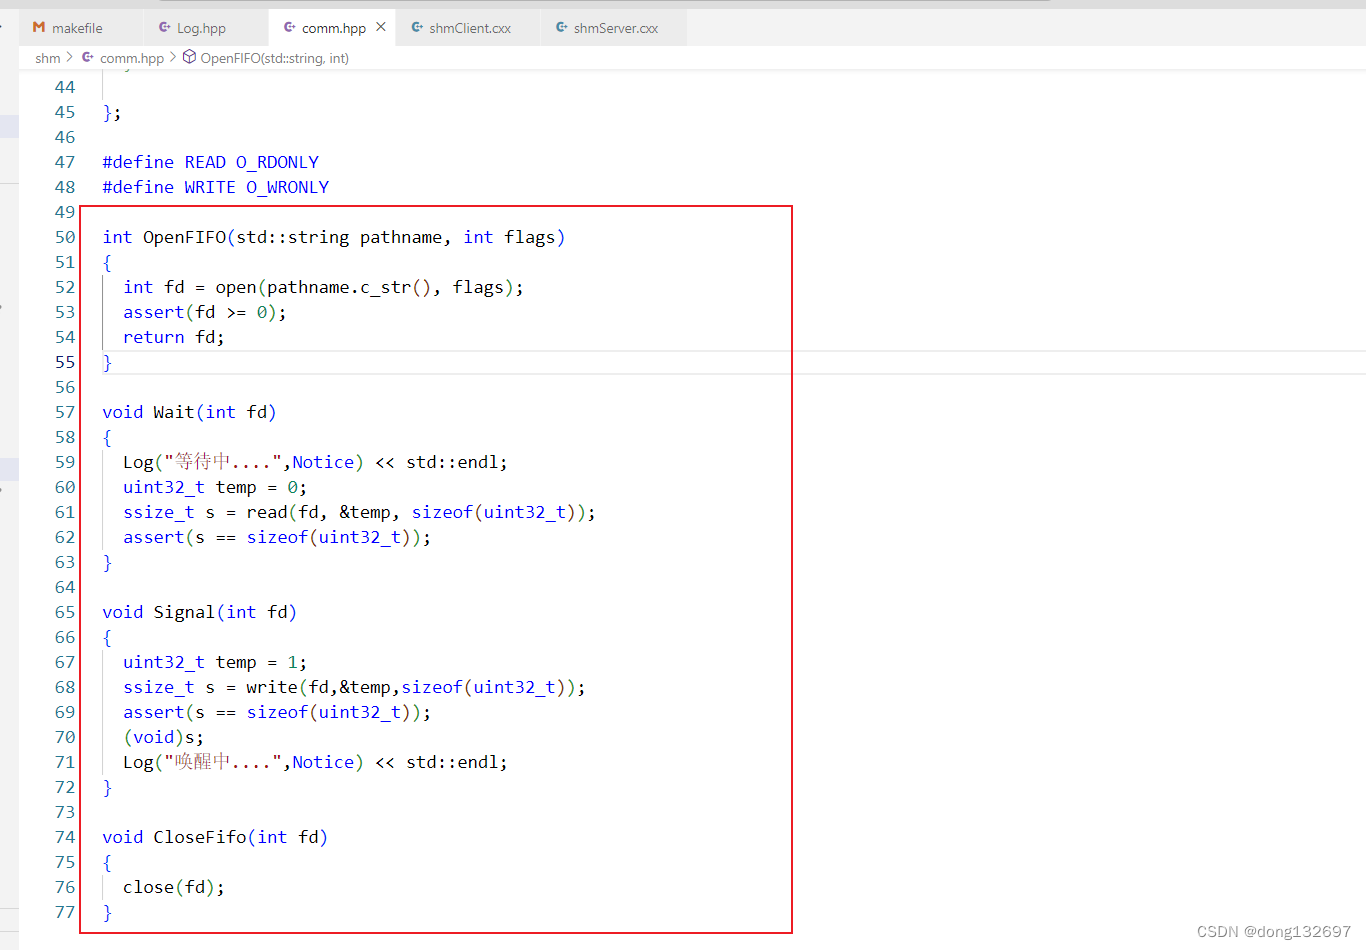Click the read( call on line 61
Viewport: 1366px width, 950px height.
pyautogui.click(x=271, y=512)
